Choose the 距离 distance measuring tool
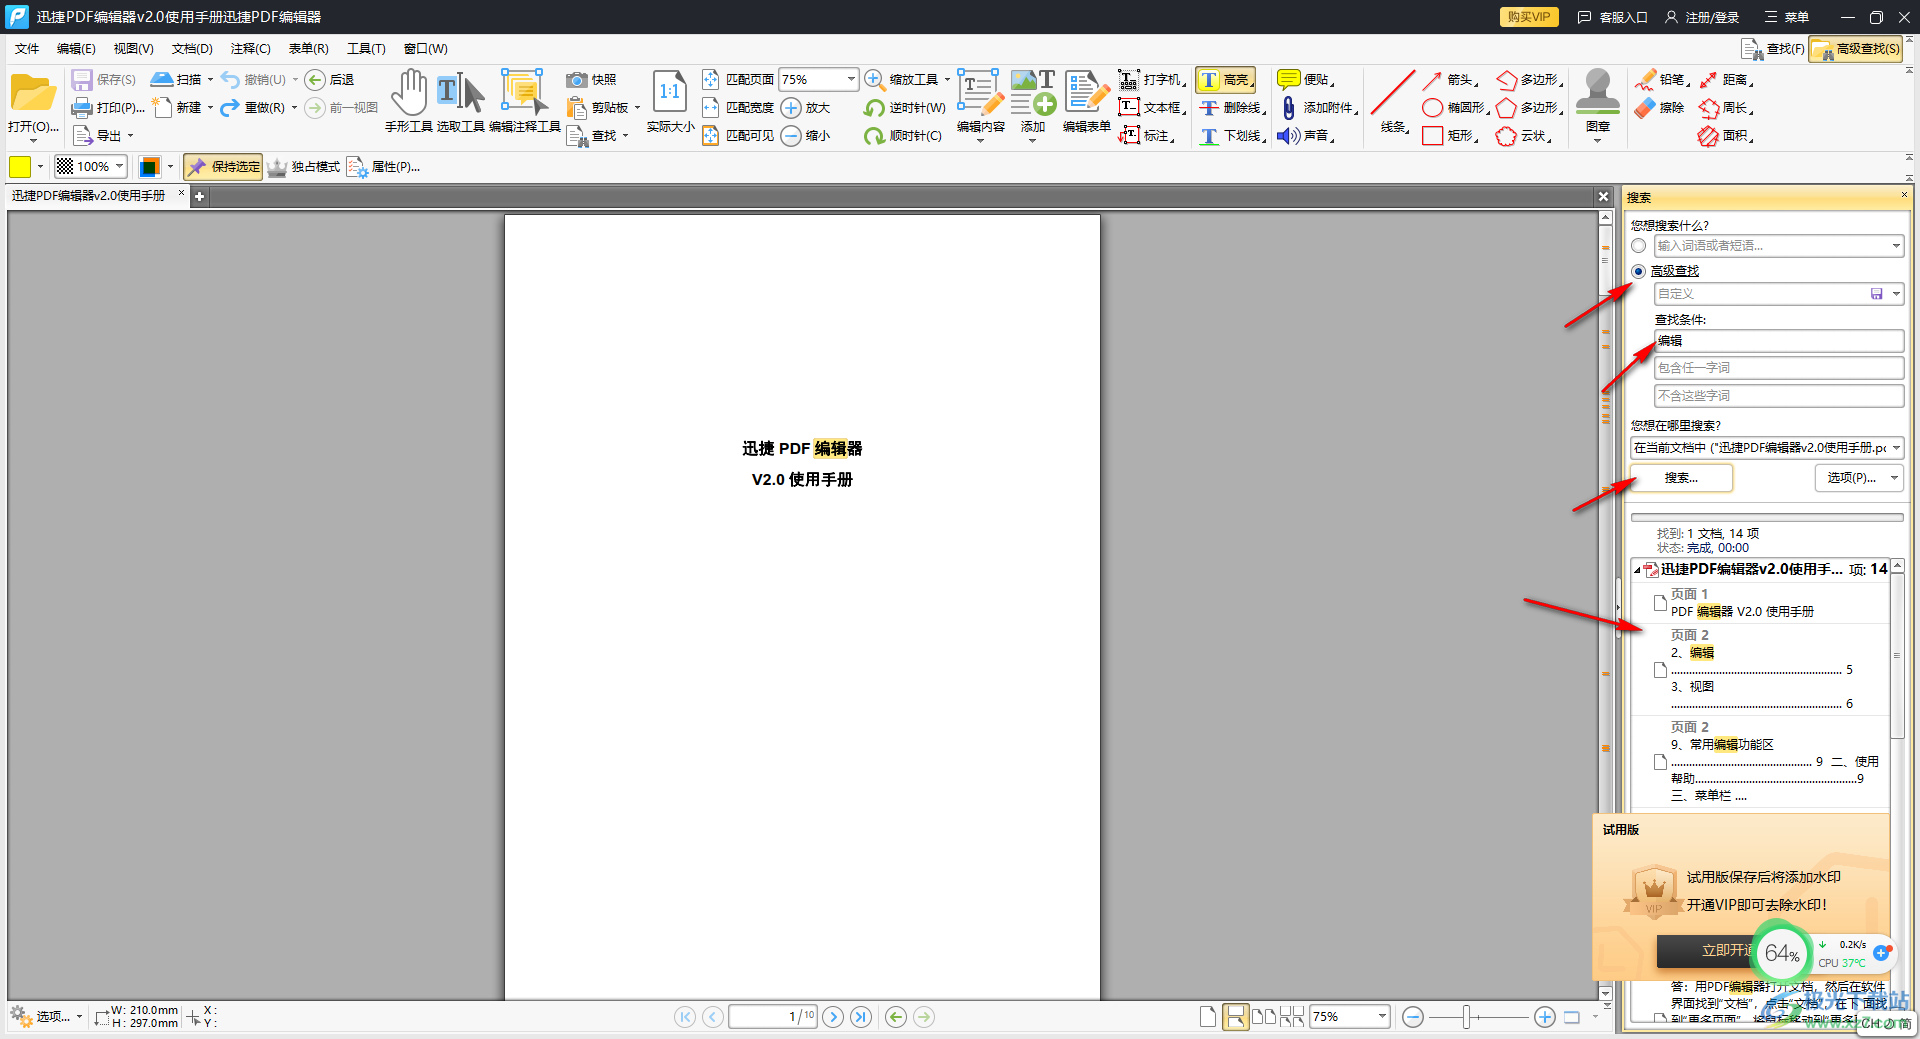The image size is (1920, 1039). point(1725,80)
